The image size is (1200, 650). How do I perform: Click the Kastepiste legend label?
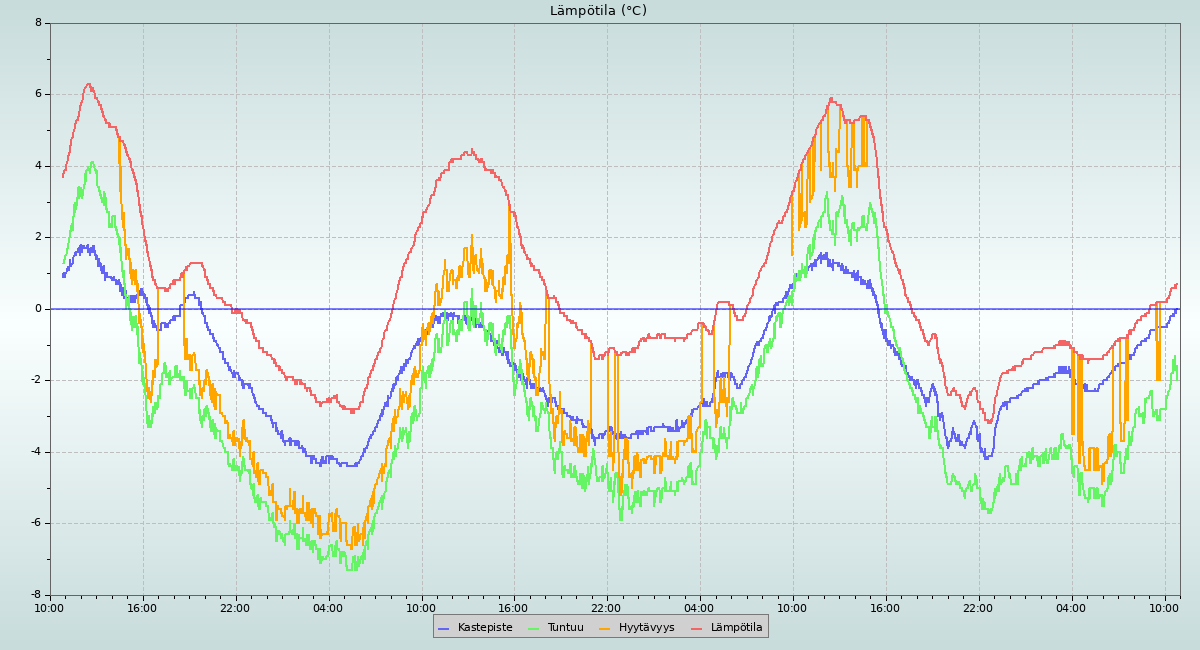(485, 628)
